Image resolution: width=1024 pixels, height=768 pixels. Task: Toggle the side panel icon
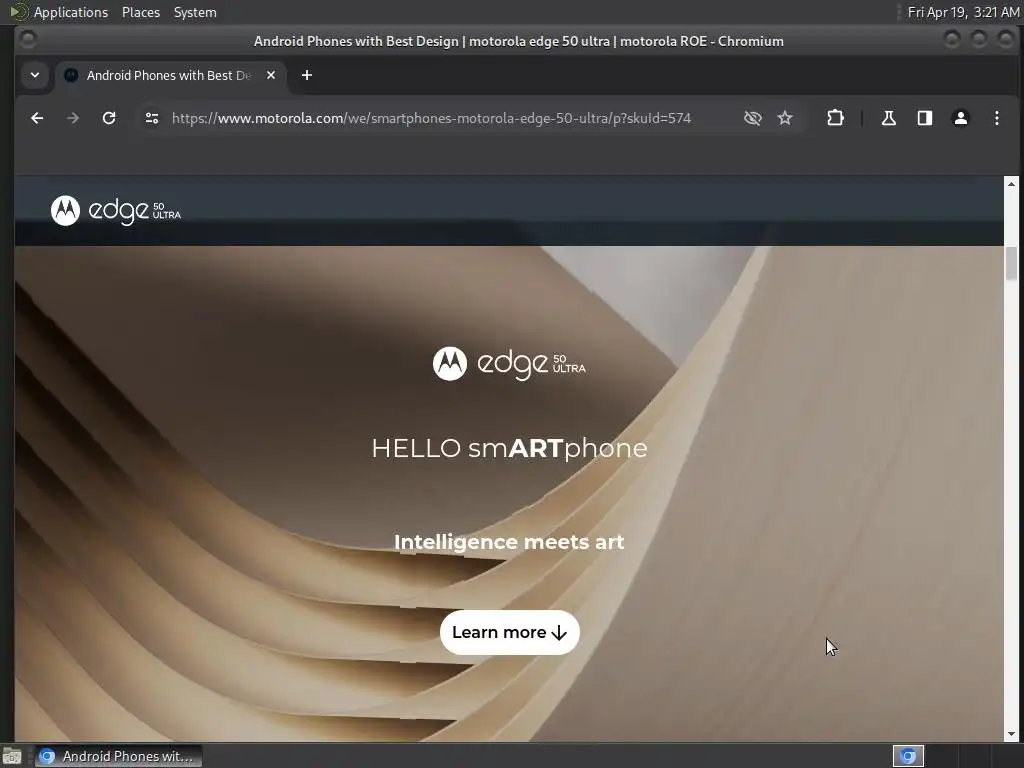coord(925,118)
